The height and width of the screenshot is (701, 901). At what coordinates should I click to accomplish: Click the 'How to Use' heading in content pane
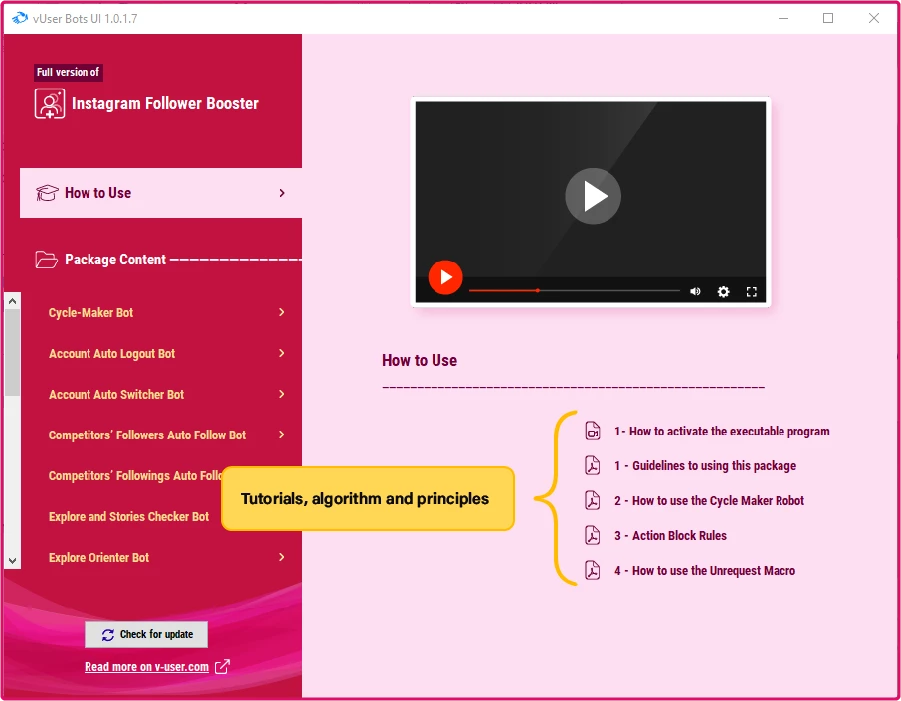point(419,360)
